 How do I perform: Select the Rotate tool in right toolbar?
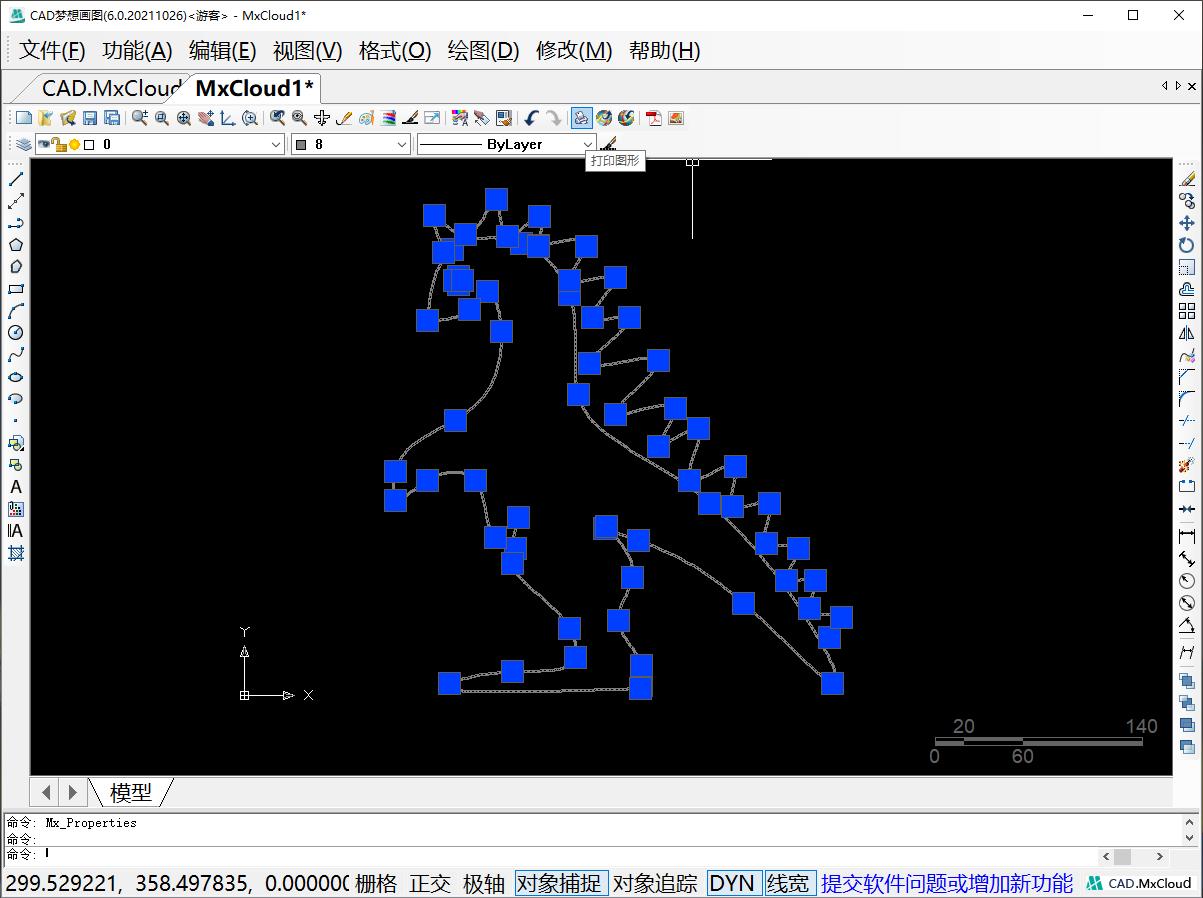click(1187, 245)
